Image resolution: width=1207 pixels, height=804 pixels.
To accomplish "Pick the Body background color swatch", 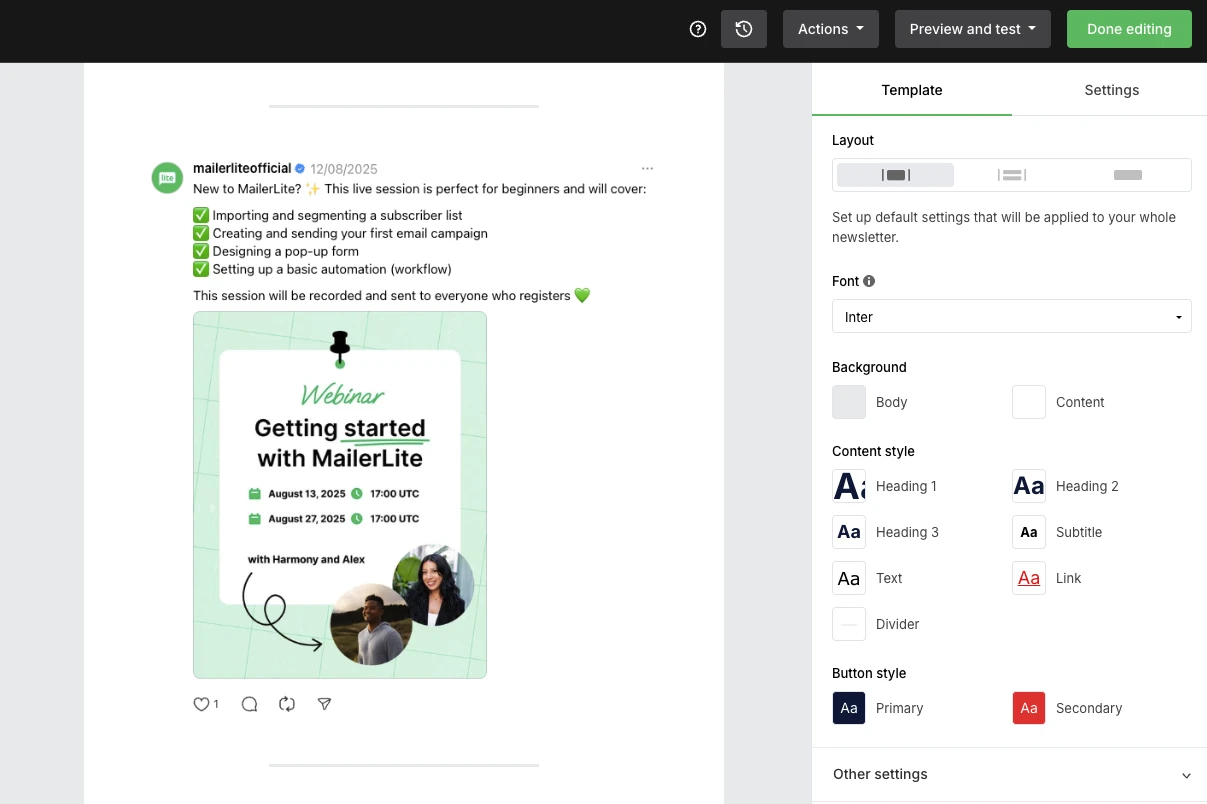I will [x=849, y=402].
